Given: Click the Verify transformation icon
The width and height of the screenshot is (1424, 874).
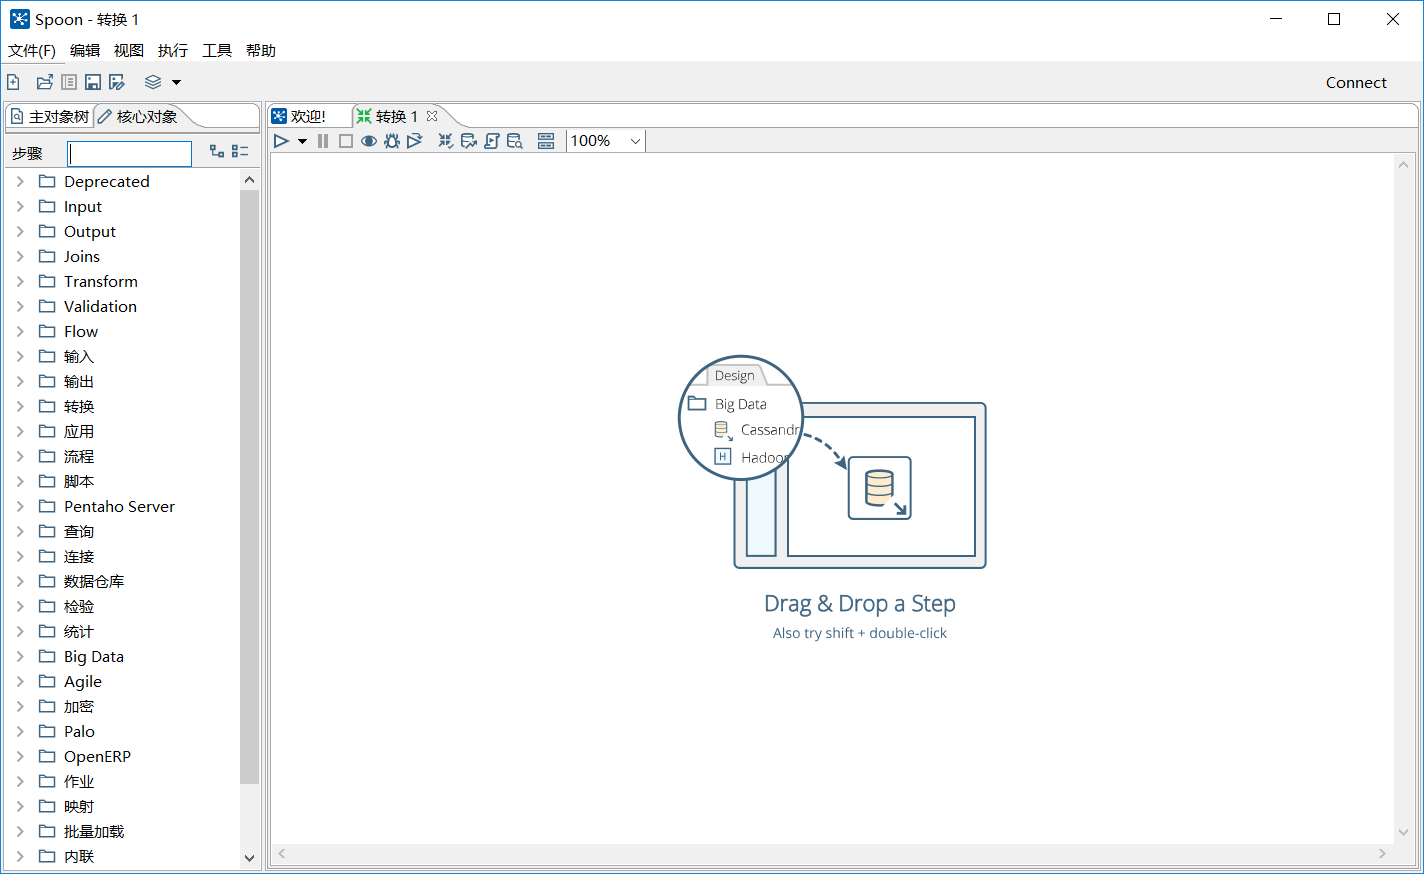Looking at the screenshot, I should pyautogui.click(x=446, y=141).
